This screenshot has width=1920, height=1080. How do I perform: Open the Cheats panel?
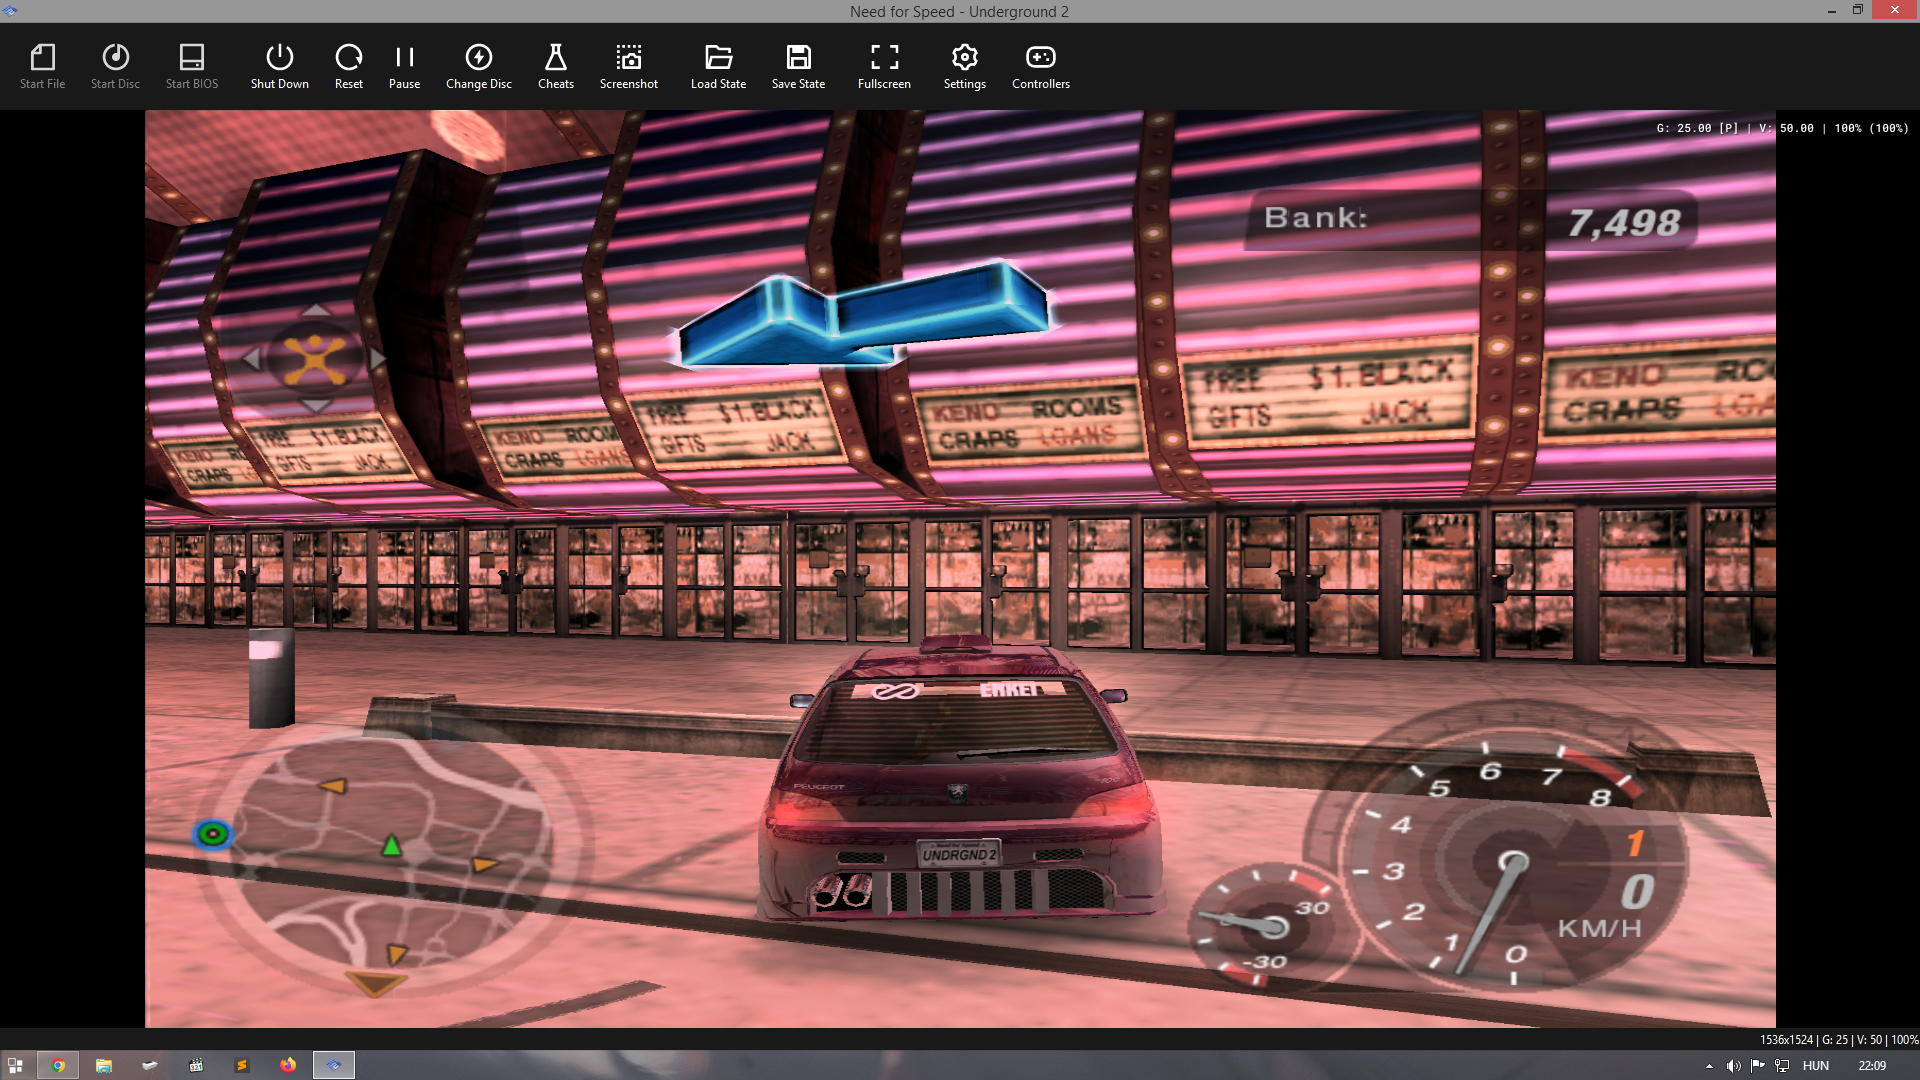click(555, 66)
